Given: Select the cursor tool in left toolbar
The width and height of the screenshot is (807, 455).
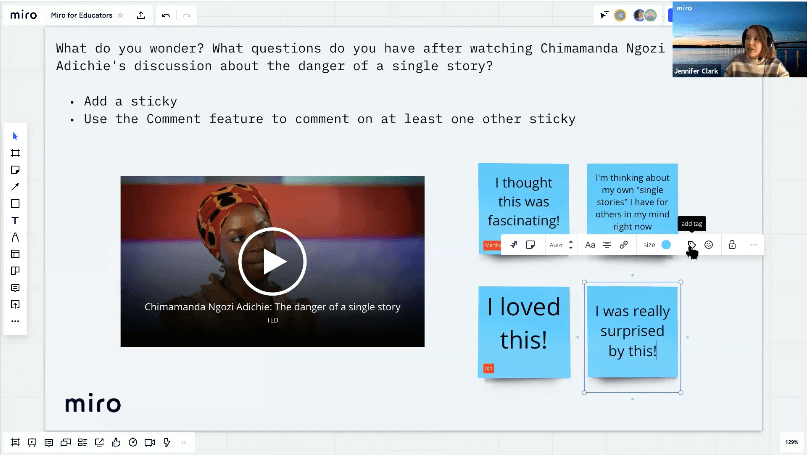Looking at the screenshot, I should coord(15,136).
